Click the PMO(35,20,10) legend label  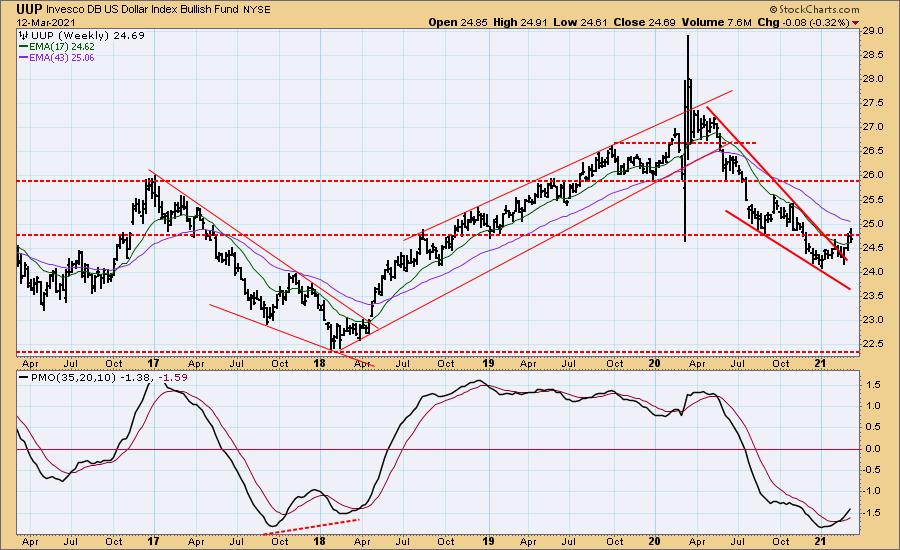tap(73, 377)
